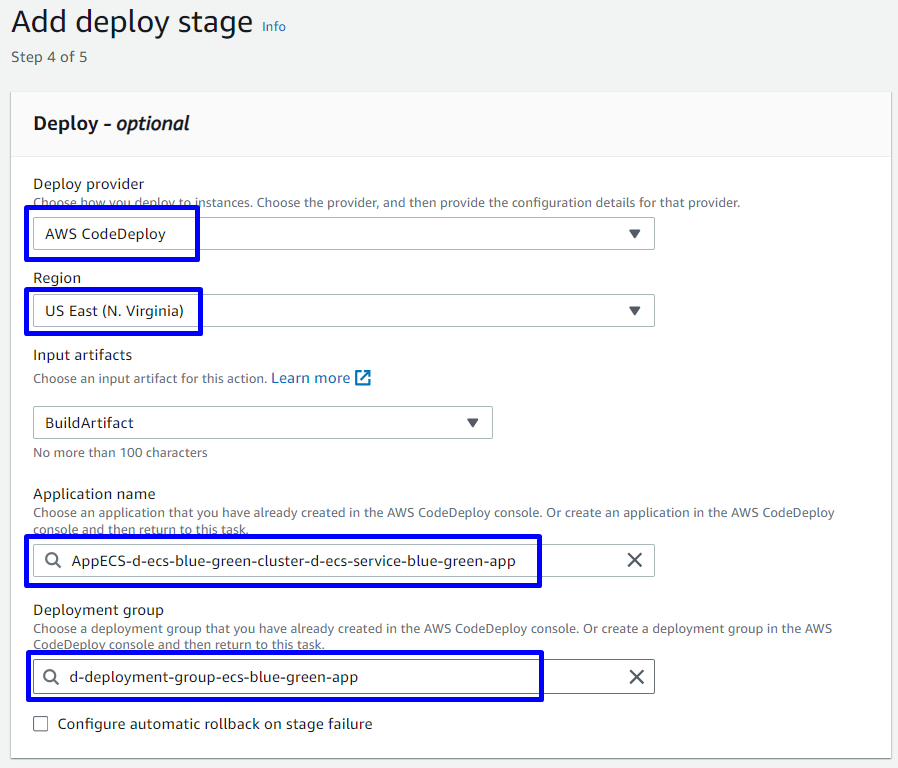Click the arrow icon on the Deploy provider selector
The height and width of the screenshot is (768, 898).
(x=634, y=234)
